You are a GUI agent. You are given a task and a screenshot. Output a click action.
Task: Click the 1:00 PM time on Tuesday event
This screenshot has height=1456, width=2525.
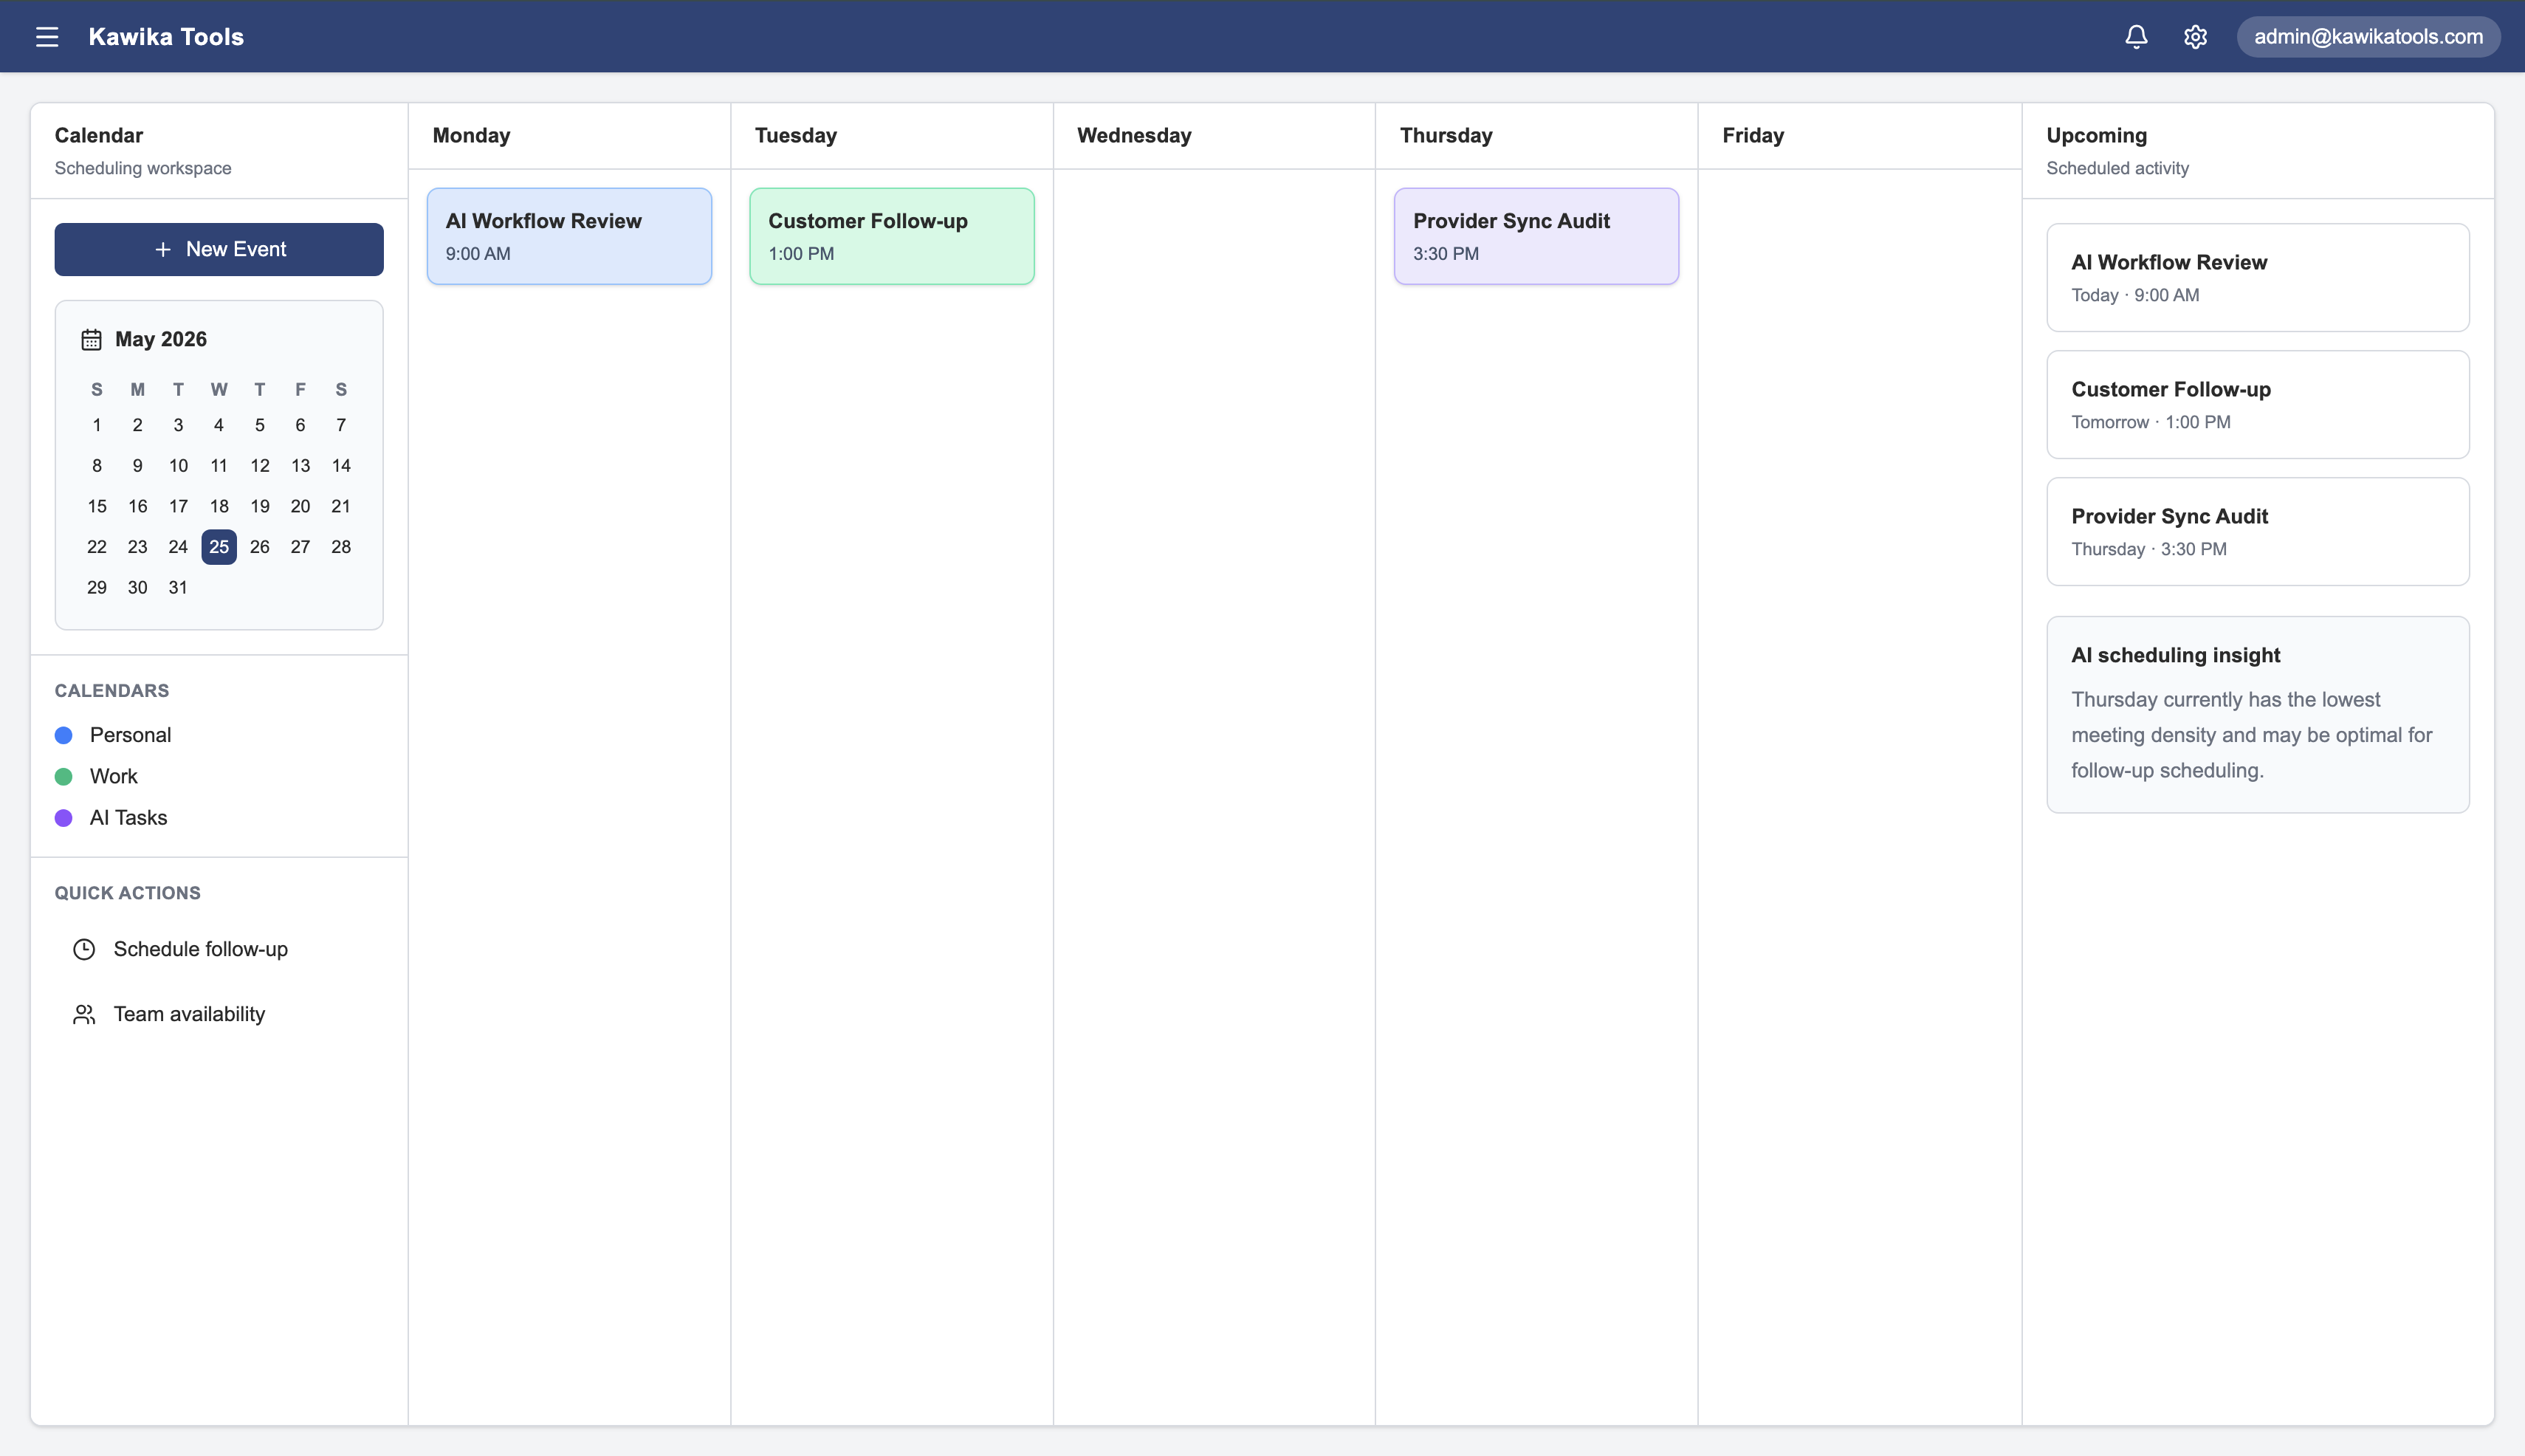(x=801, y=254)
